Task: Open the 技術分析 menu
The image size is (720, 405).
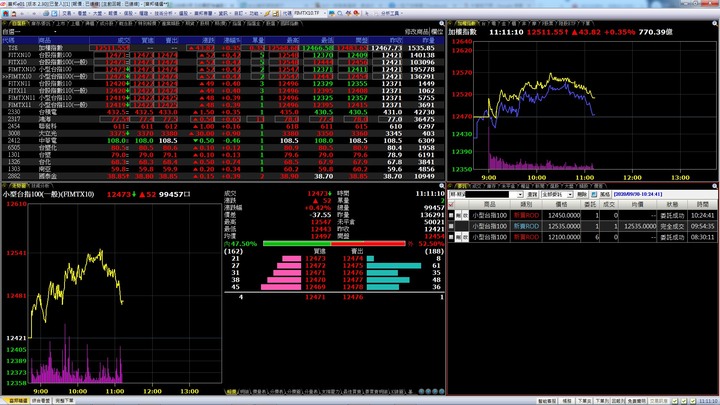Action: coord(164,13)
